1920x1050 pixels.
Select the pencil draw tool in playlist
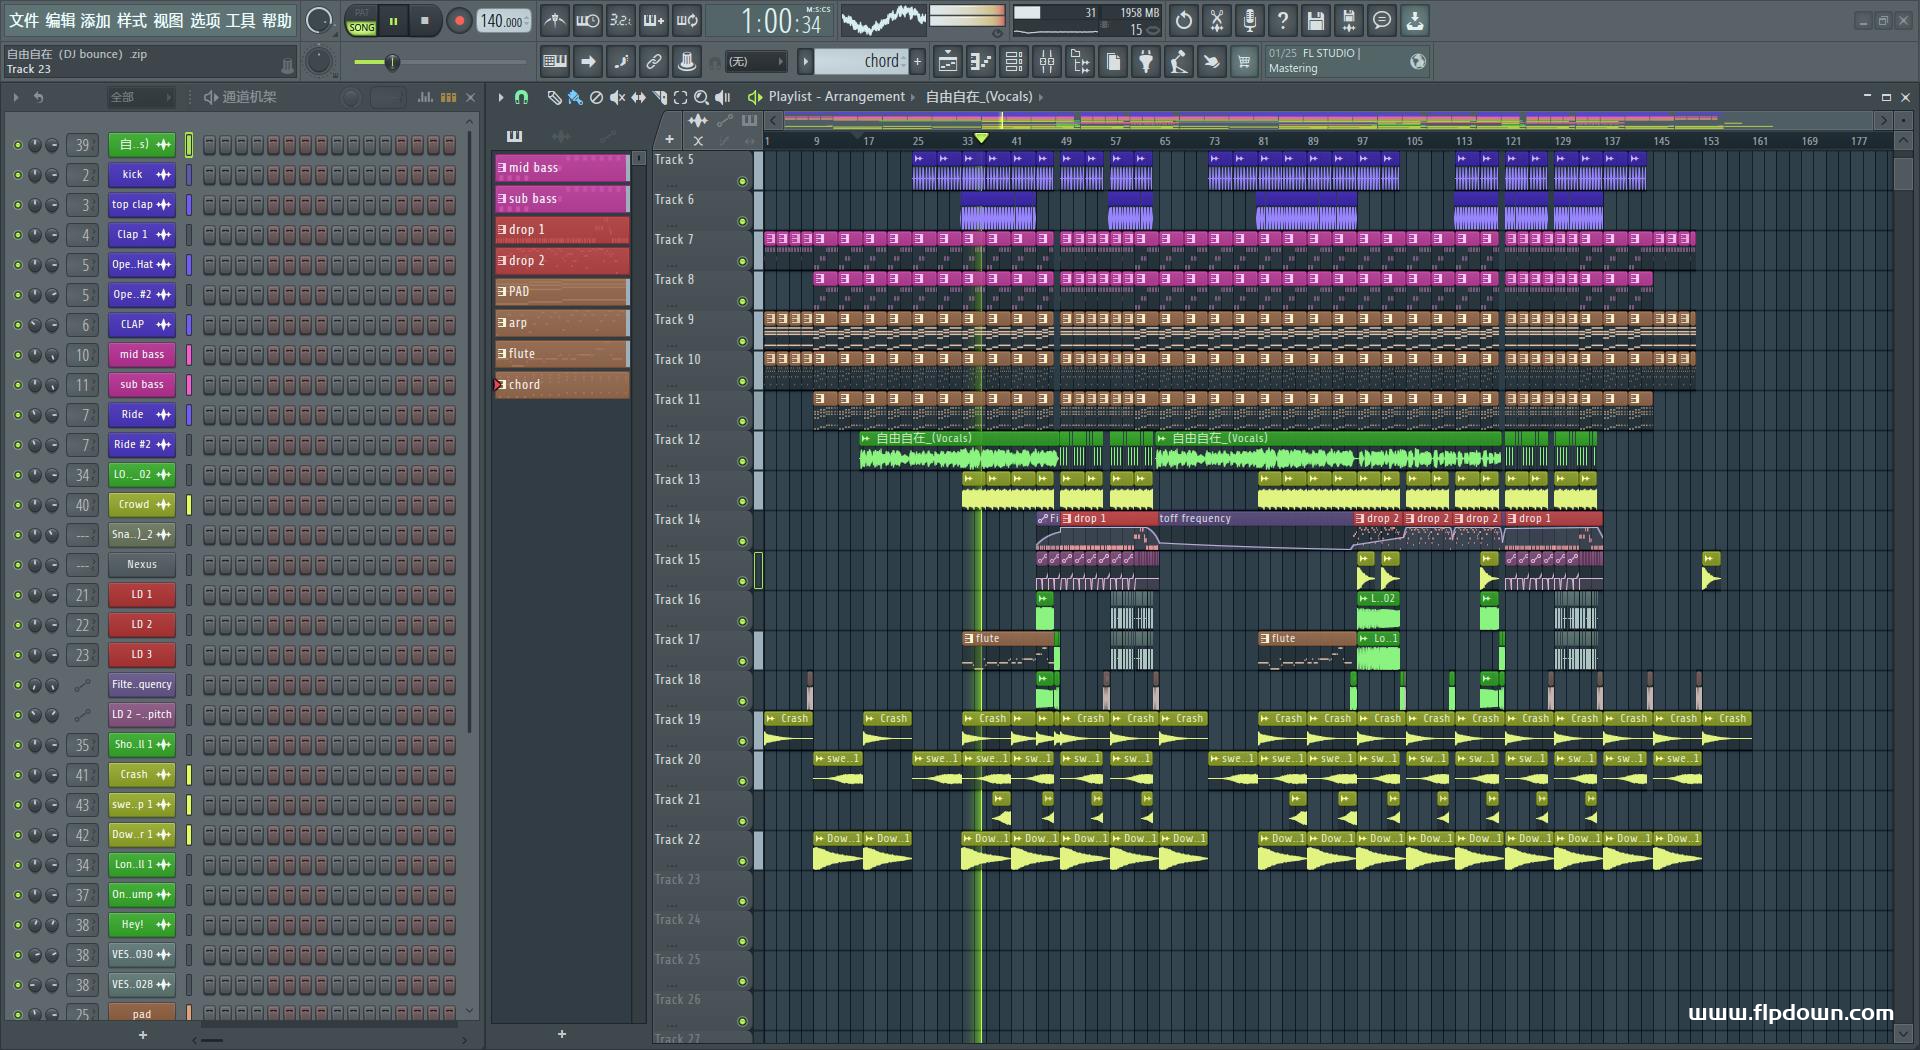[x=553, y=97]
